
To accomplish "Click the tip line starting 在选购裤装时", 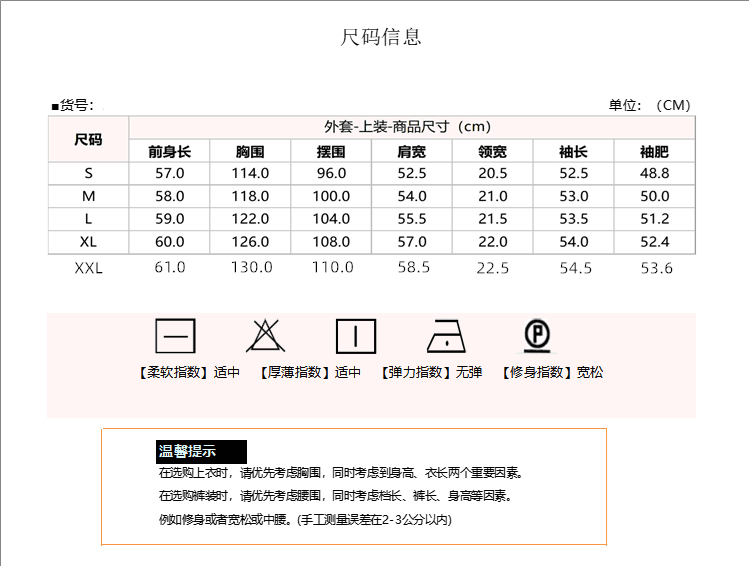I will click(335, 496).
